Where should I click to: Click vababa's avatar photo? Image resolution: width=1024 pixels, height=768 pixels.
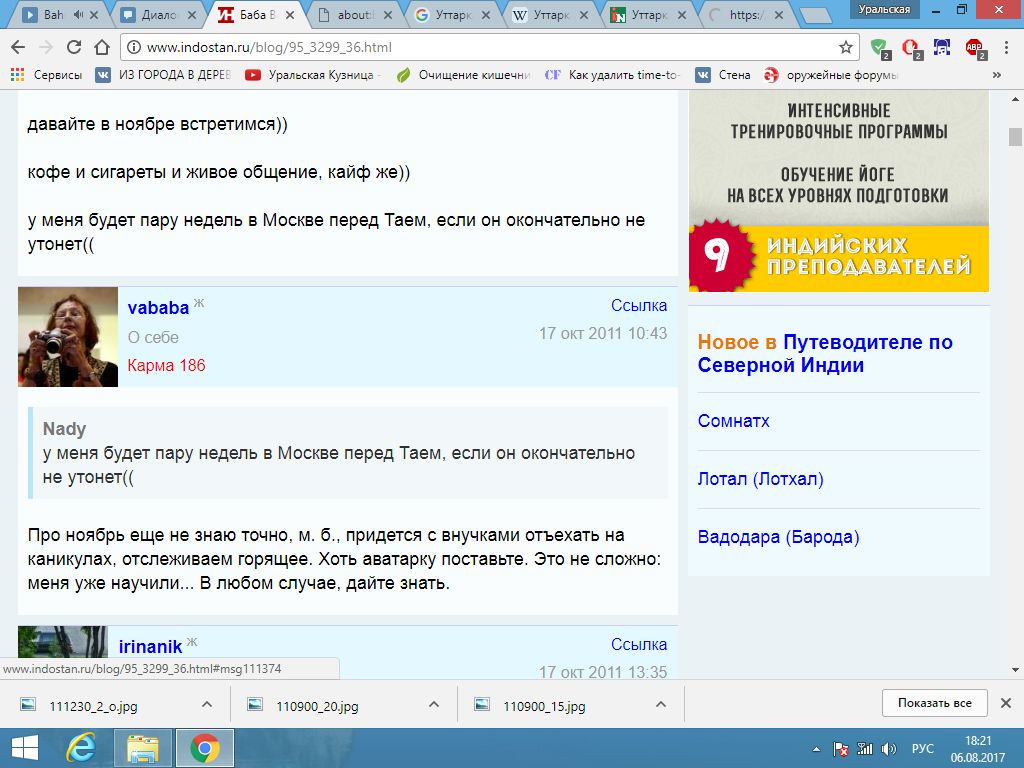(68, 337)
